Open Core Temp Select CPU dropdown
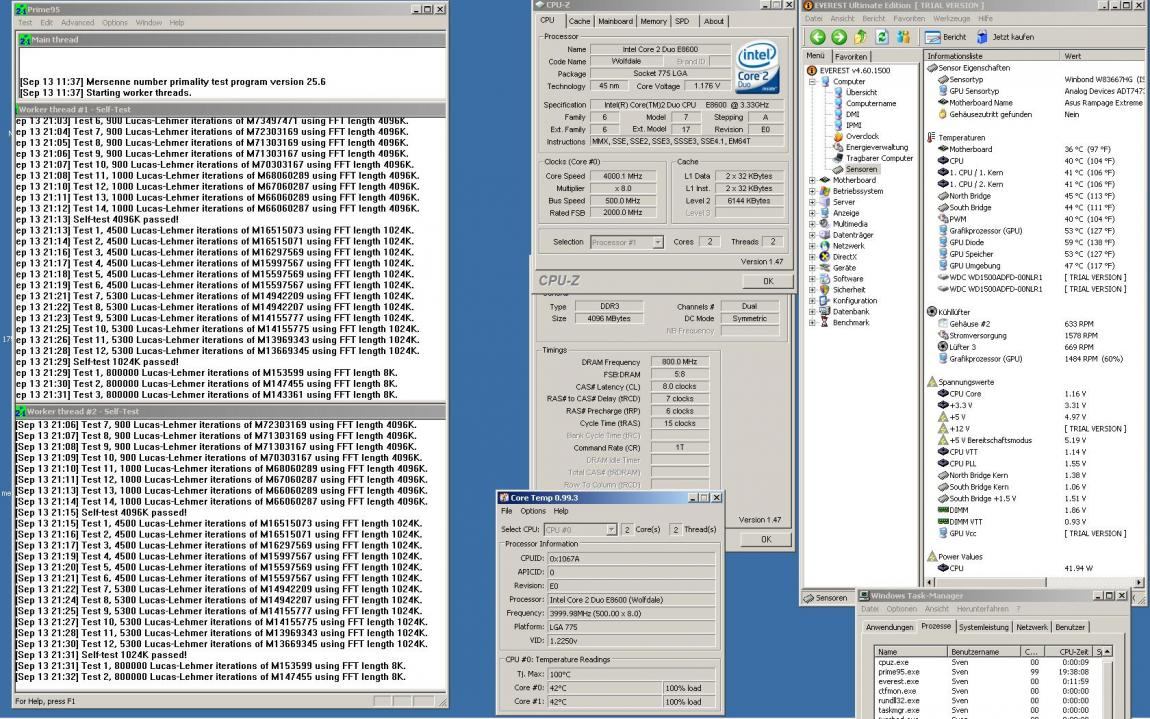The image size is (1150, 719). 611,530
